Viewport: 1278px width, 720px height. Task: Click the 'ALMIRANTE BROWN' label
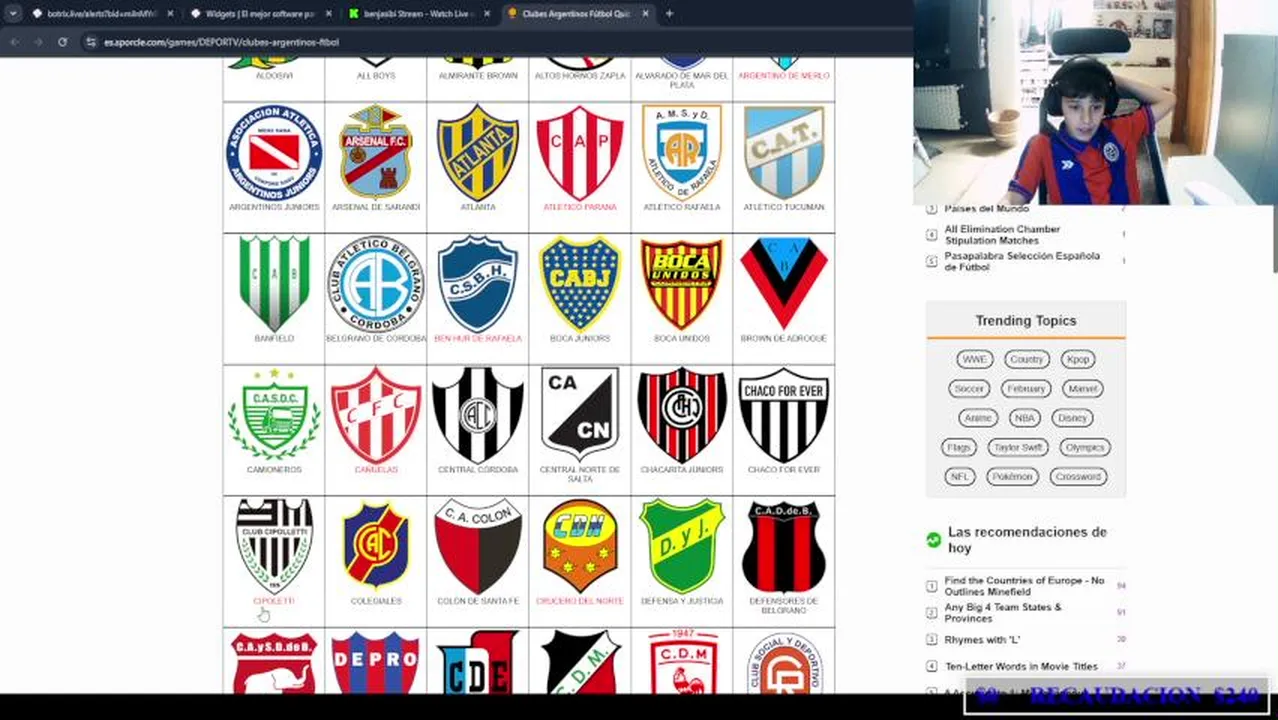pyautogui.click(x=478, y=76)
